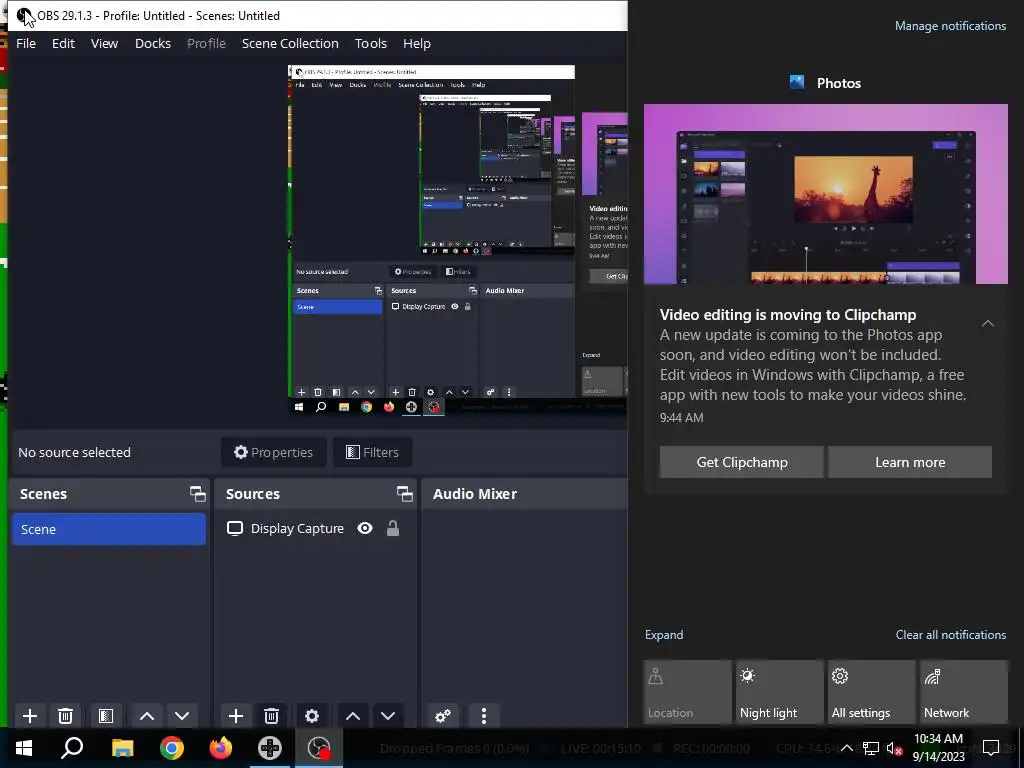The width and height of the screenshot is (1024, 768).
Task: Open the Network quick action tile
Action: 964,692
